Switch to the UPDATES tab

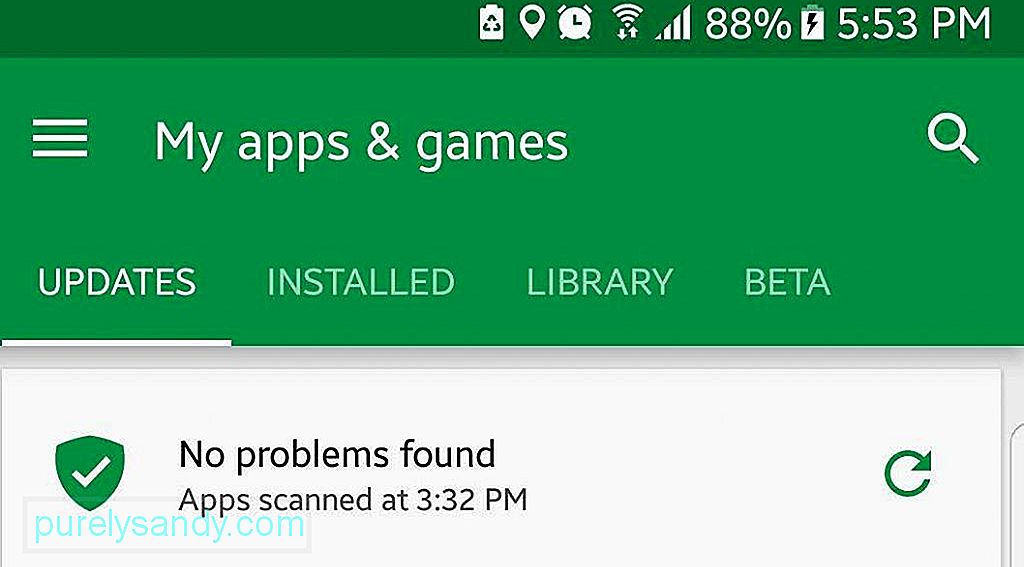point(117,282)
